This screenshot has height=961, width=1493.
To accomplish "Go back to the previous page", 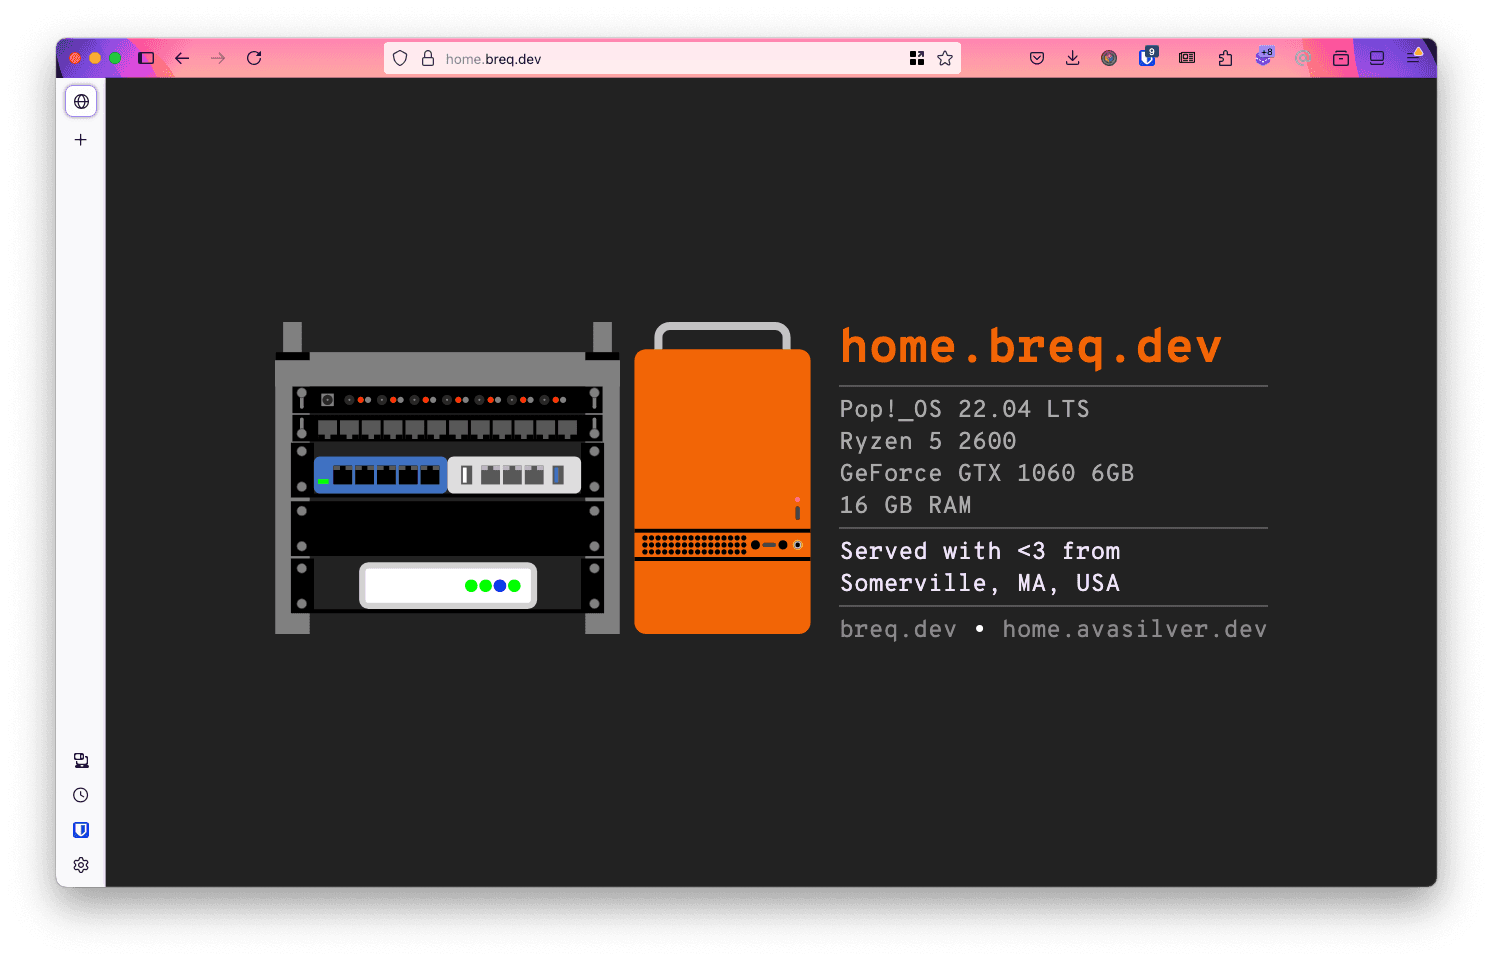I will click(x=182, y=58).
